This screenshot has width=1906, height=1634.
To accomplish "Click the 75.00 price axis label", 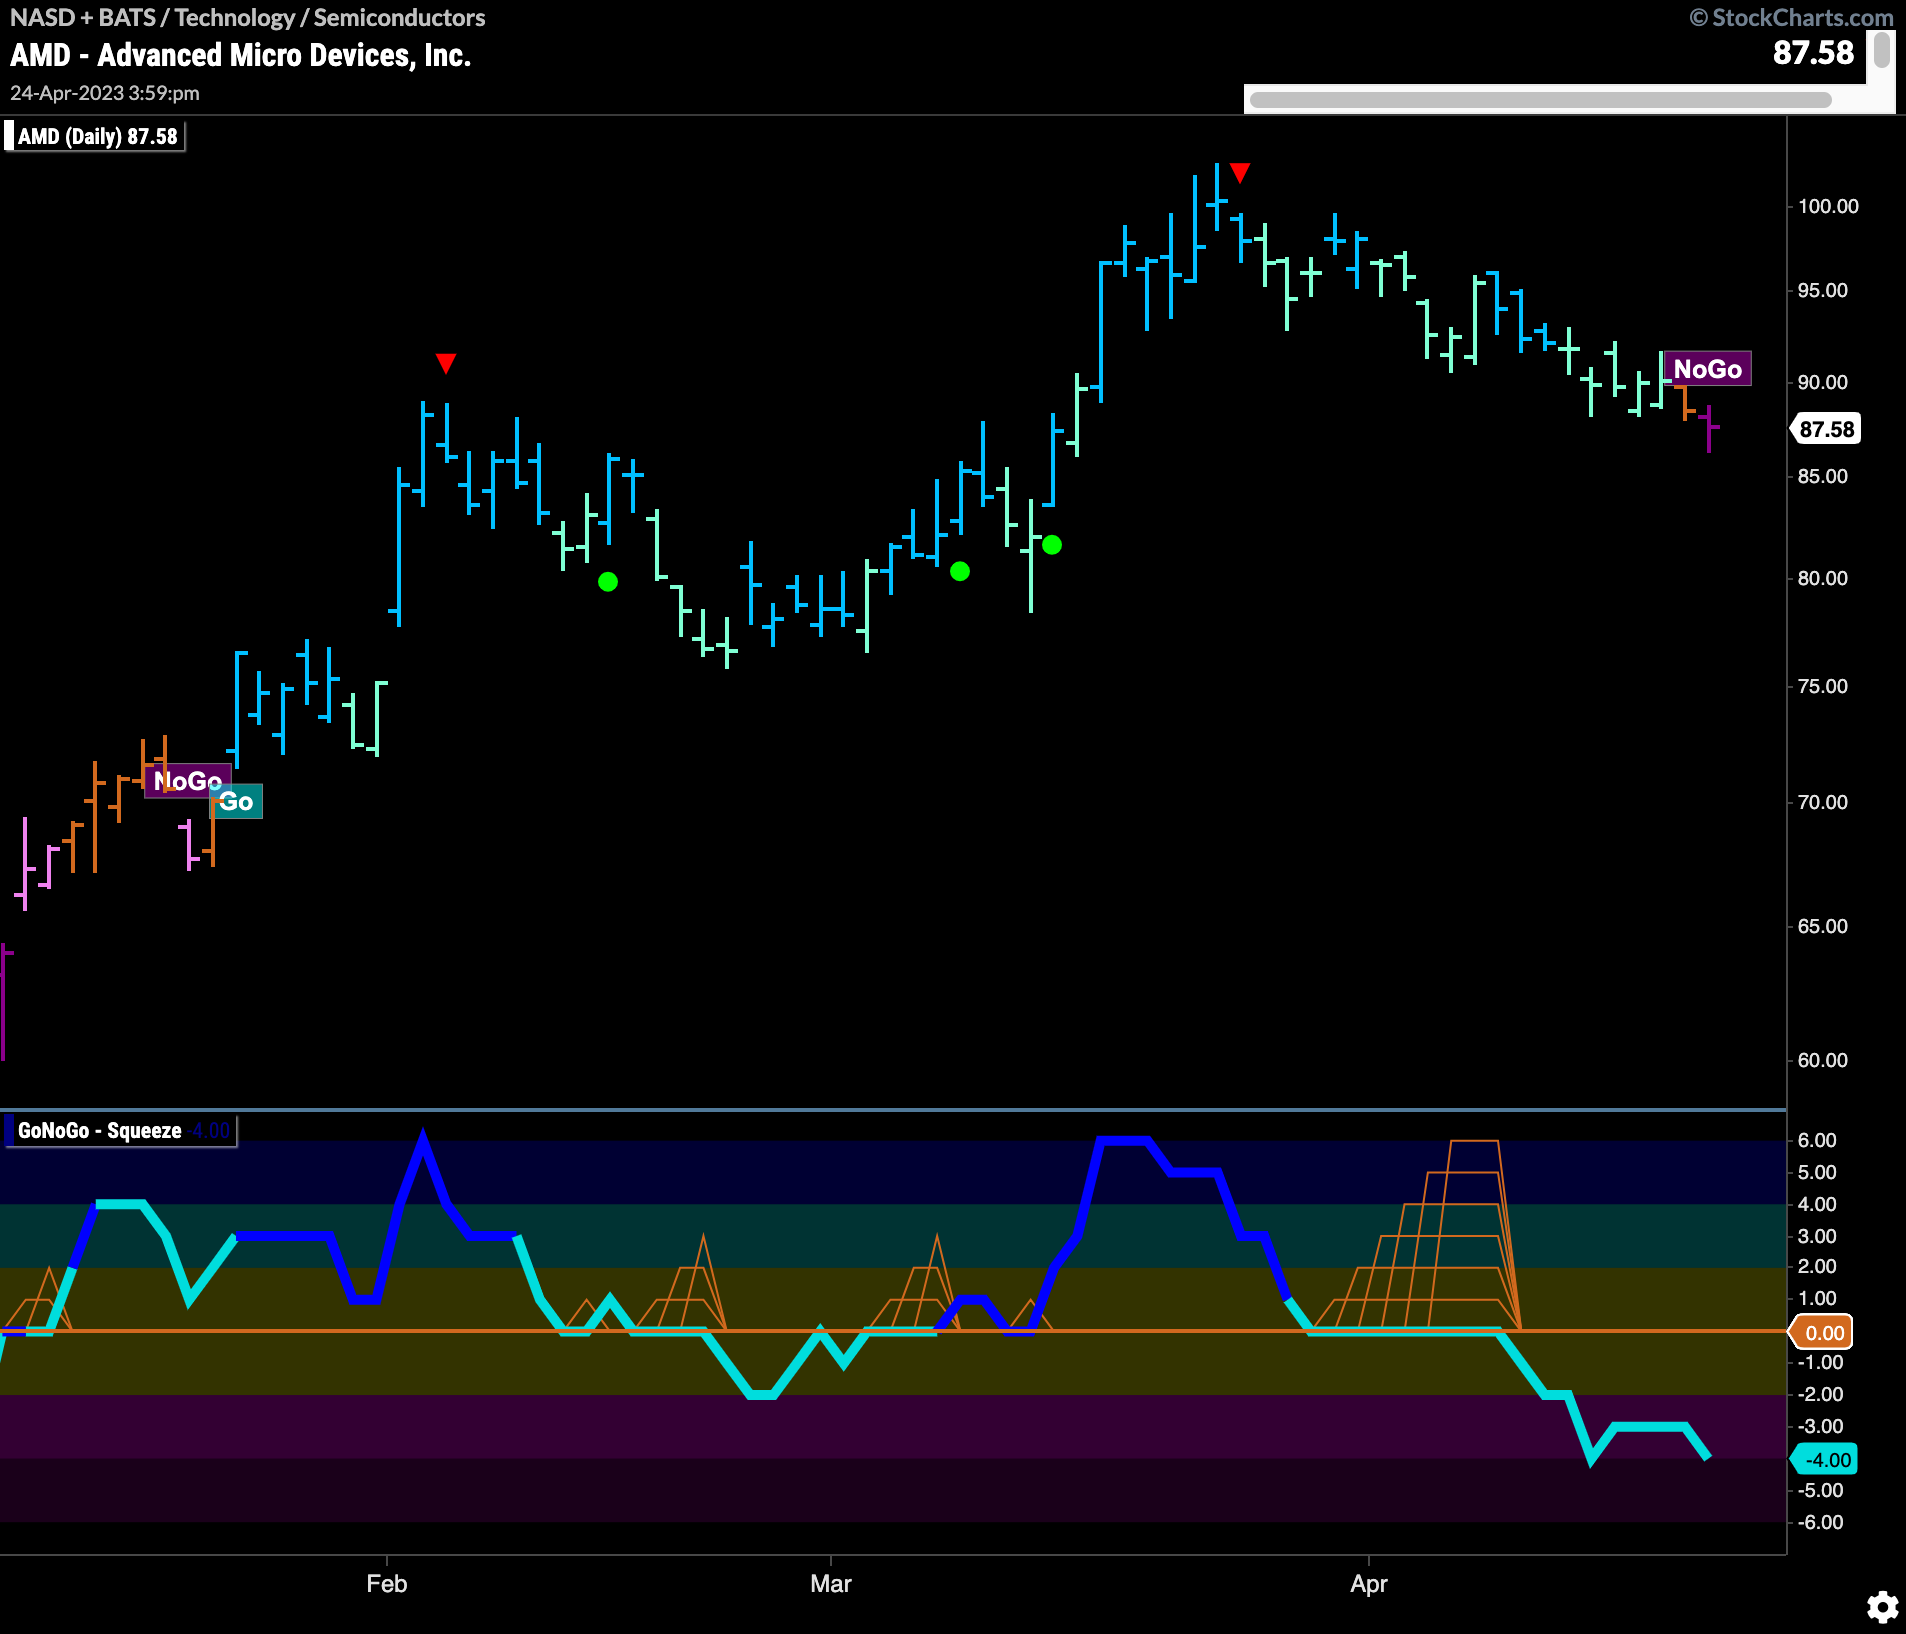I will click(x=1822, y=686).
